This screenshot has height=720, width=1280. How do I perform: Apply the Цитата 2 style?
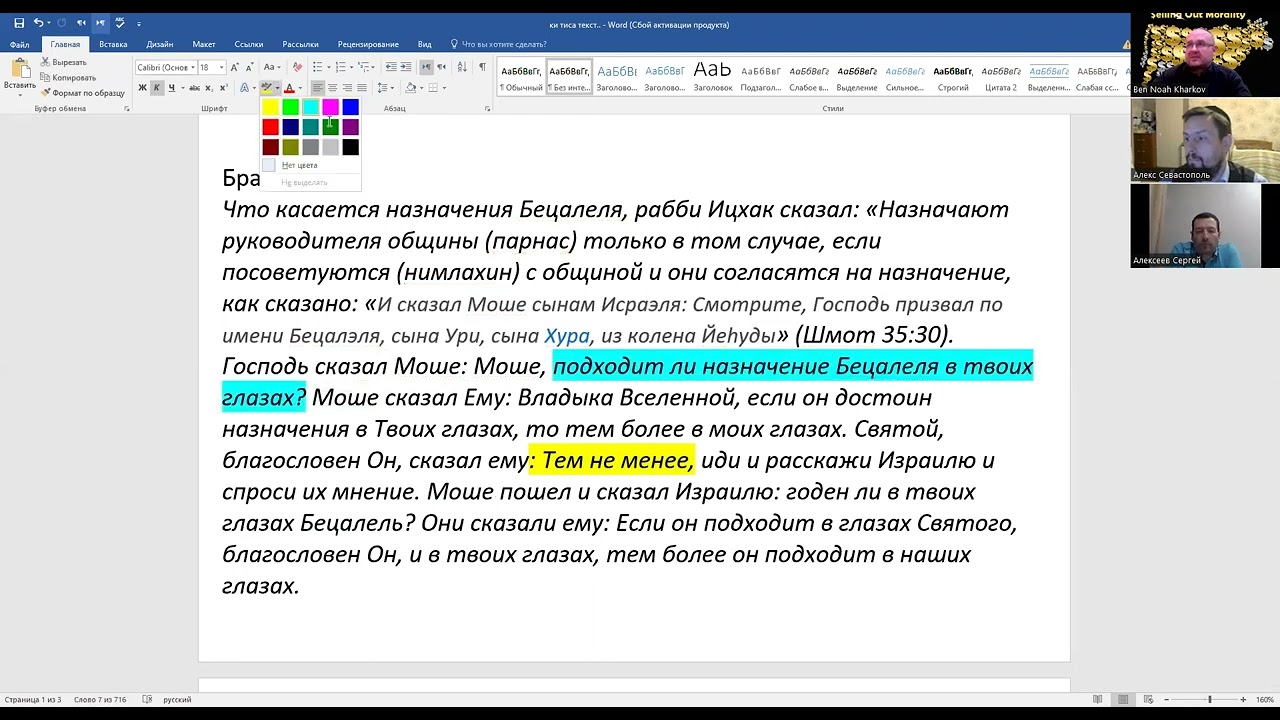pos(1001,77)
